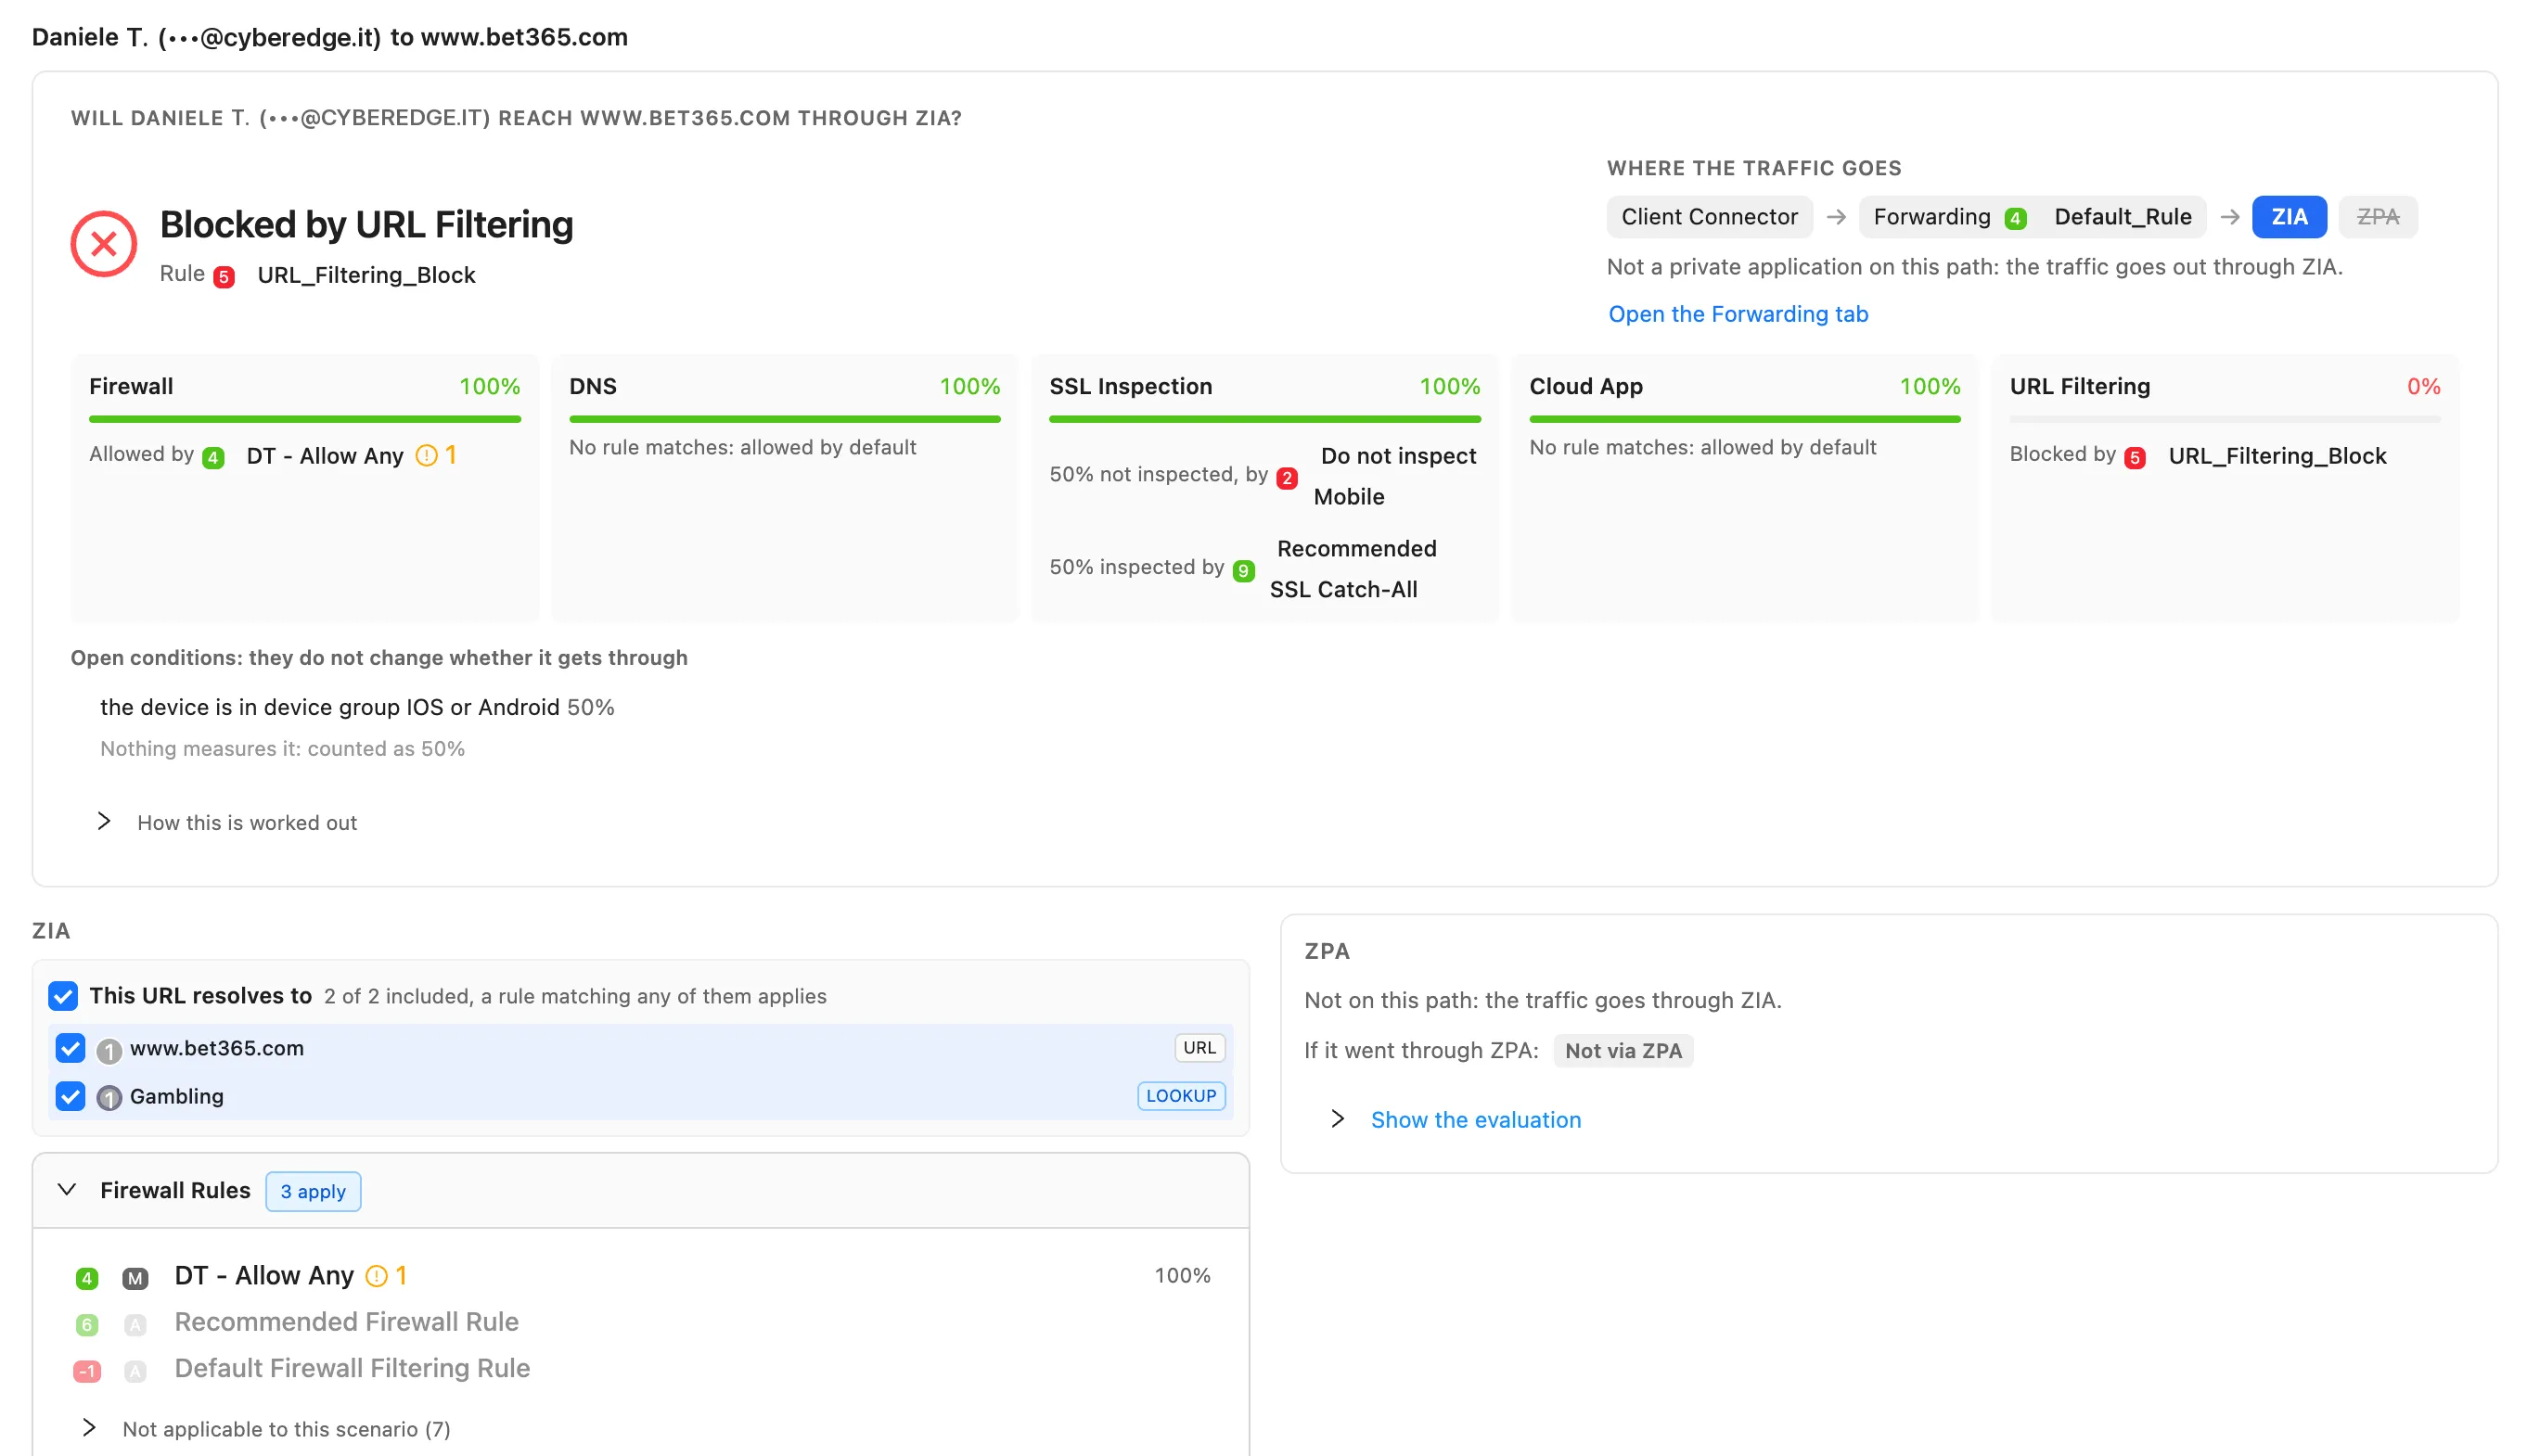Select the ZIA path chip
The height and width of the screenshot is (1456, 2527).
coord(2289,217)
